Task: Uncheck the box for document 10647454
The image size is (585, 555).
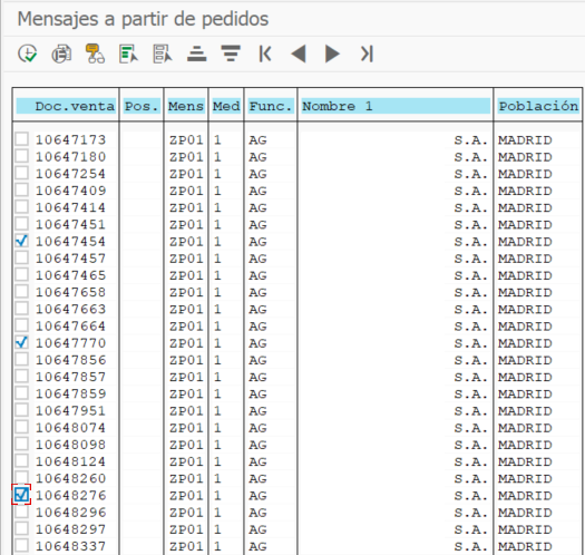Action: click(x=22, y=241)
